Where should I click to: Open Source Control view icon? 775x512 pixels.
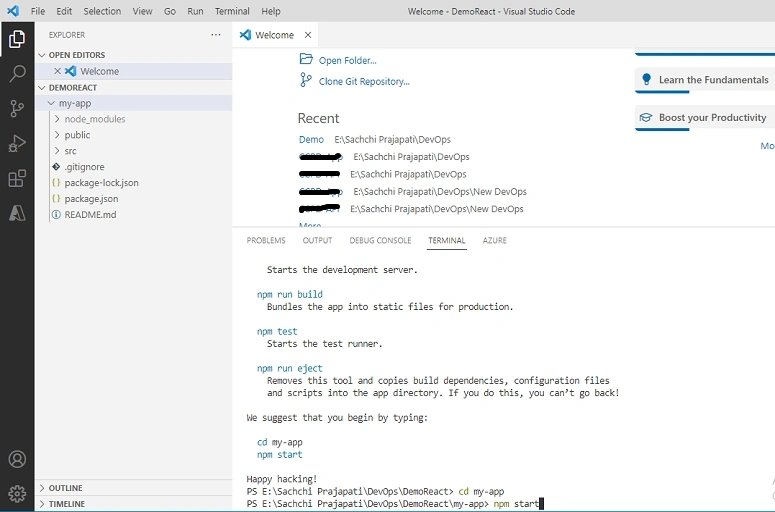(17, 108)
